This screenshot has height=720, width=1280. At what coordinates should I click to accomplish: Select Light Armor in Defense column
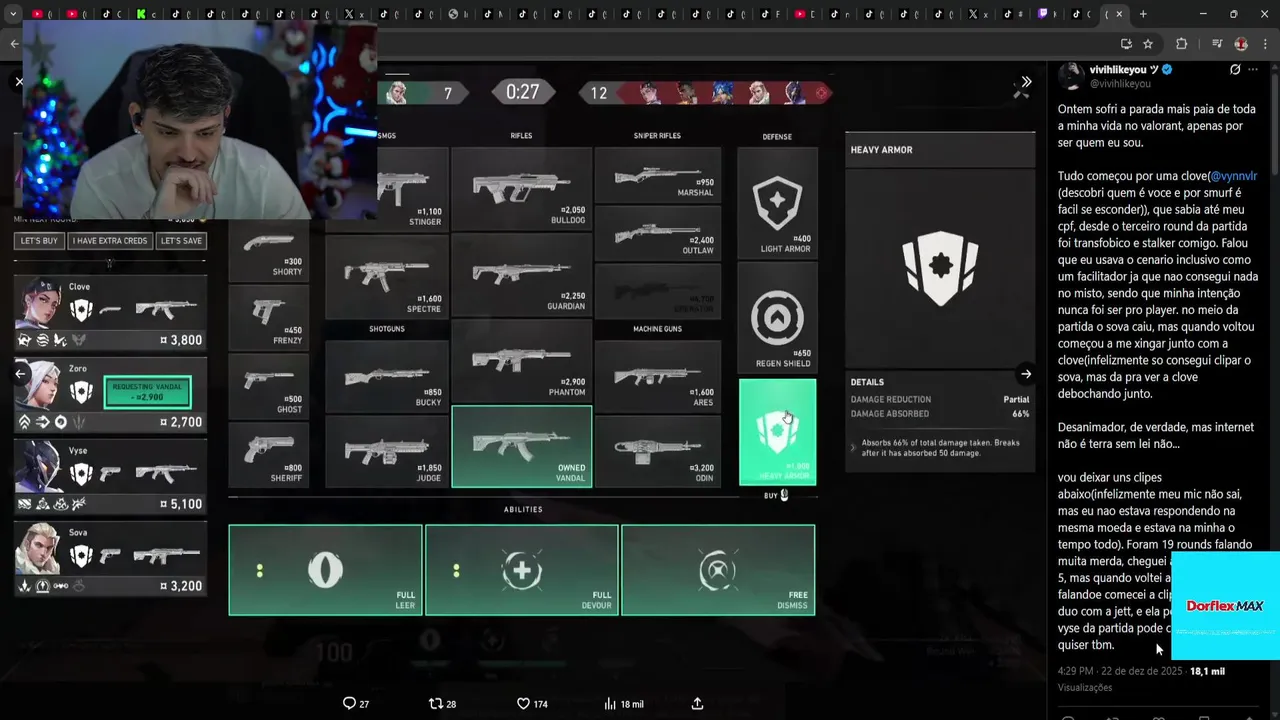(x=777, y=203)
